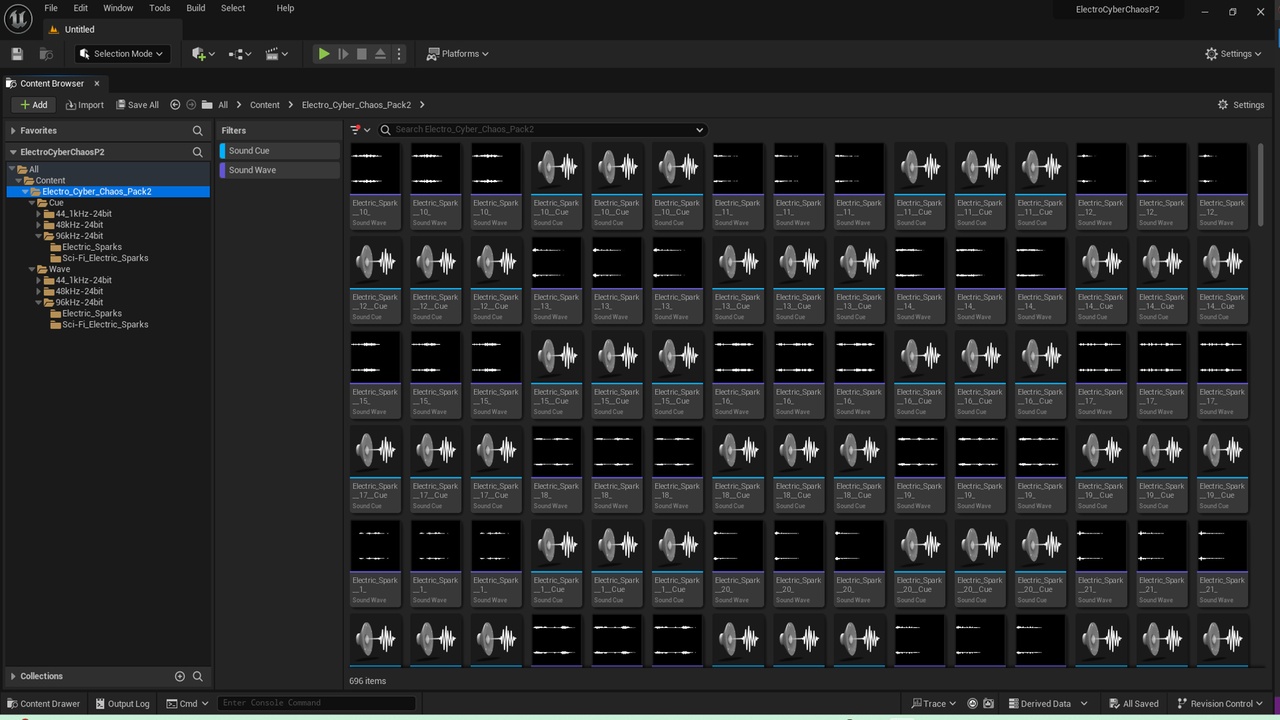The height and width of the screenshot is (720, 1280).
Task: Open the filter options dropdown icon
Action: (360, 130)
